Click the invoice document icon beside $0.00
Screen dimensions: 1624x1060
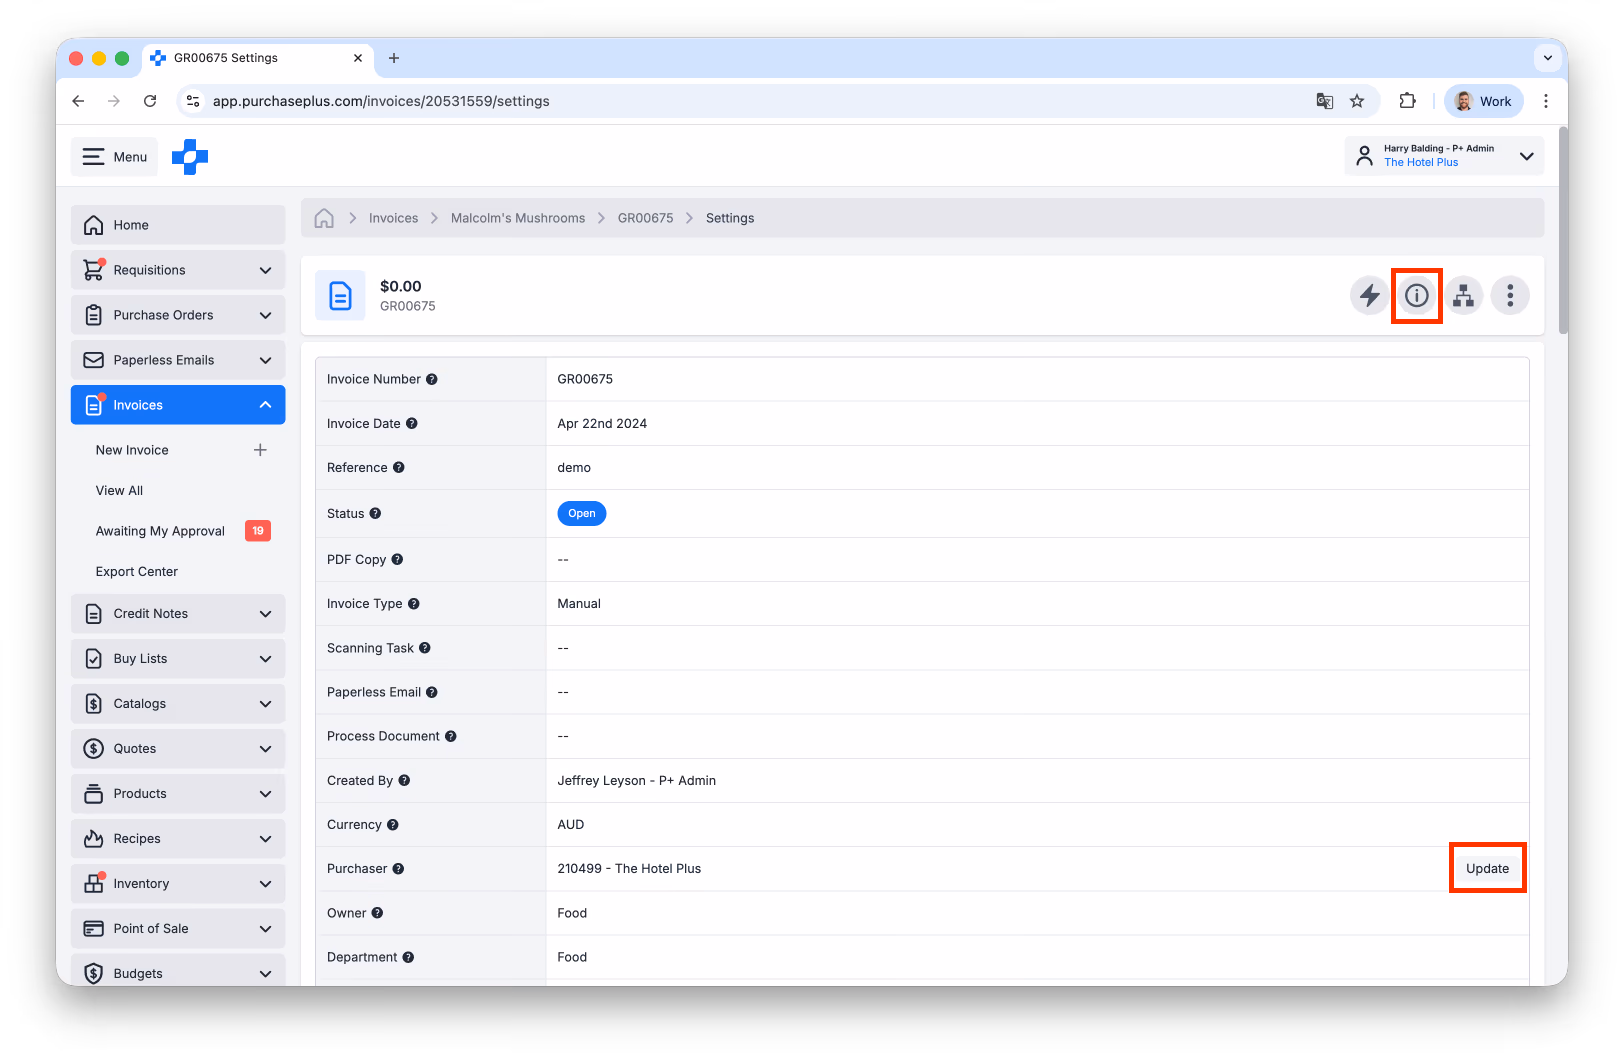coord(340,296)
